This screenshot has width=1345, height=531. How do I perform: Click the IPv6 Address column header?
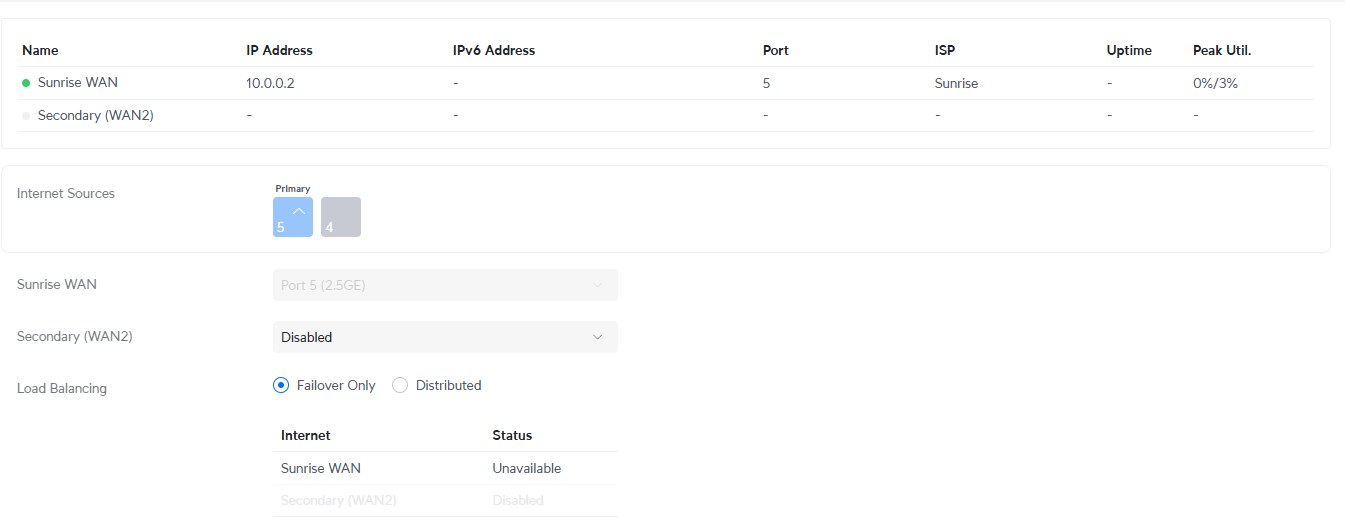pyautogui.click(x=494, y=50)
